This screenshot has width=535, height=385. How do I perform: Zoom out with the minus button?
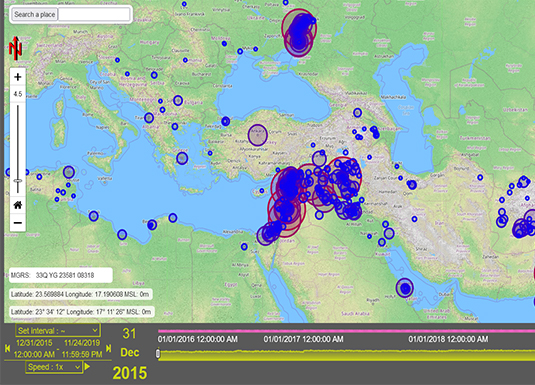pos(18,223)
